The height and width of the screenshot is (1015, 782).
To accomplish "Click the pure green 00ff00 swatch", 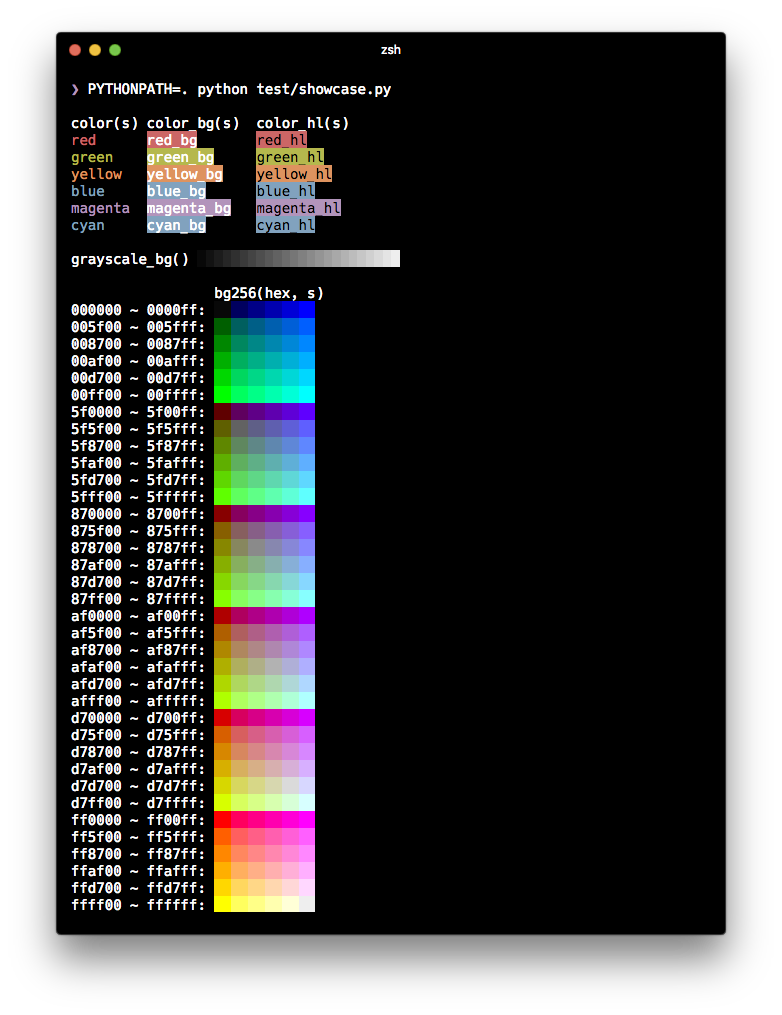I will click(x=223, y=395).
